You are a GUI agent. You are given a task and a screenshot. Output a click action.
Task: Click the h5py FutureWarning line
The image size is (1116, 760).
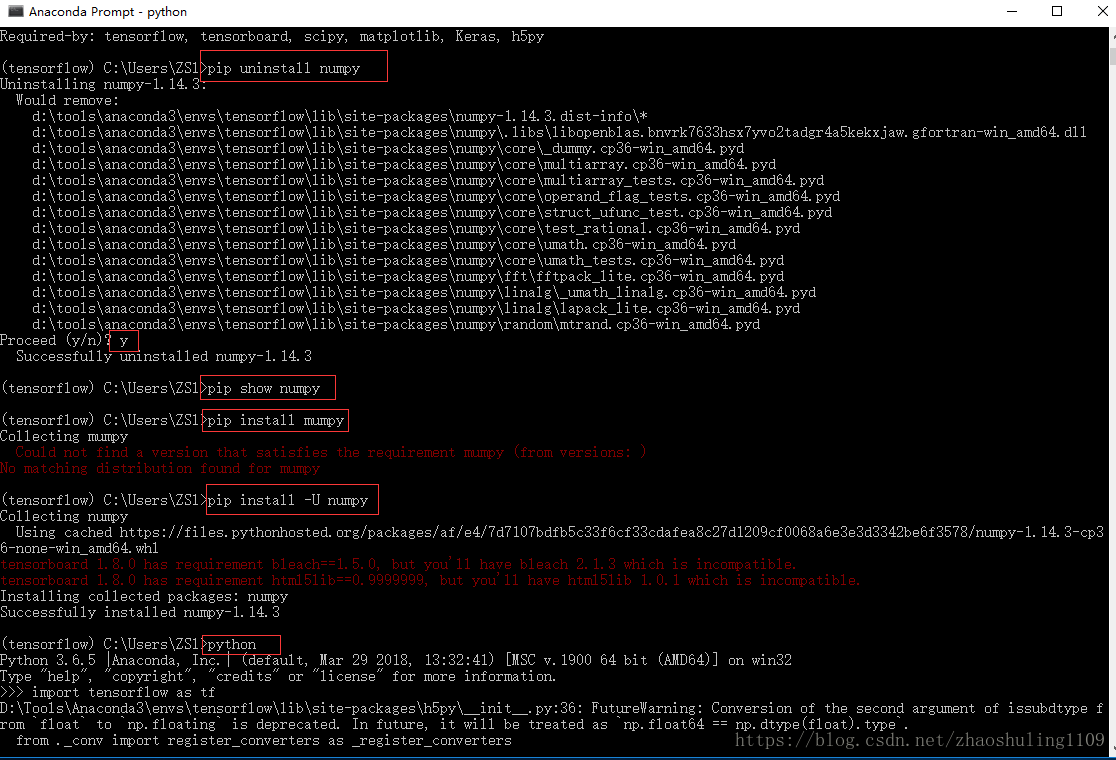(552, 709)
